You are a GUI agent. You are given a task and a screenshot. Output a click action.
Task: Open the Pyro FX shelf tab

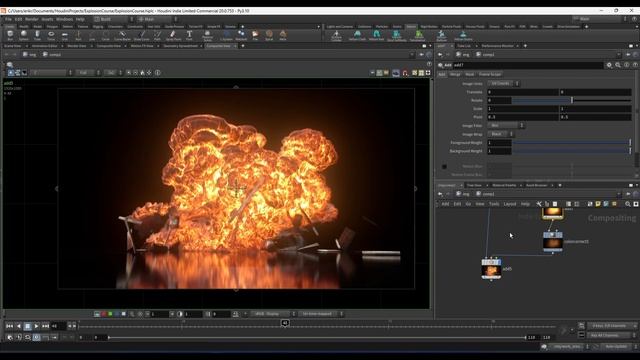click(x=509, y=27)
